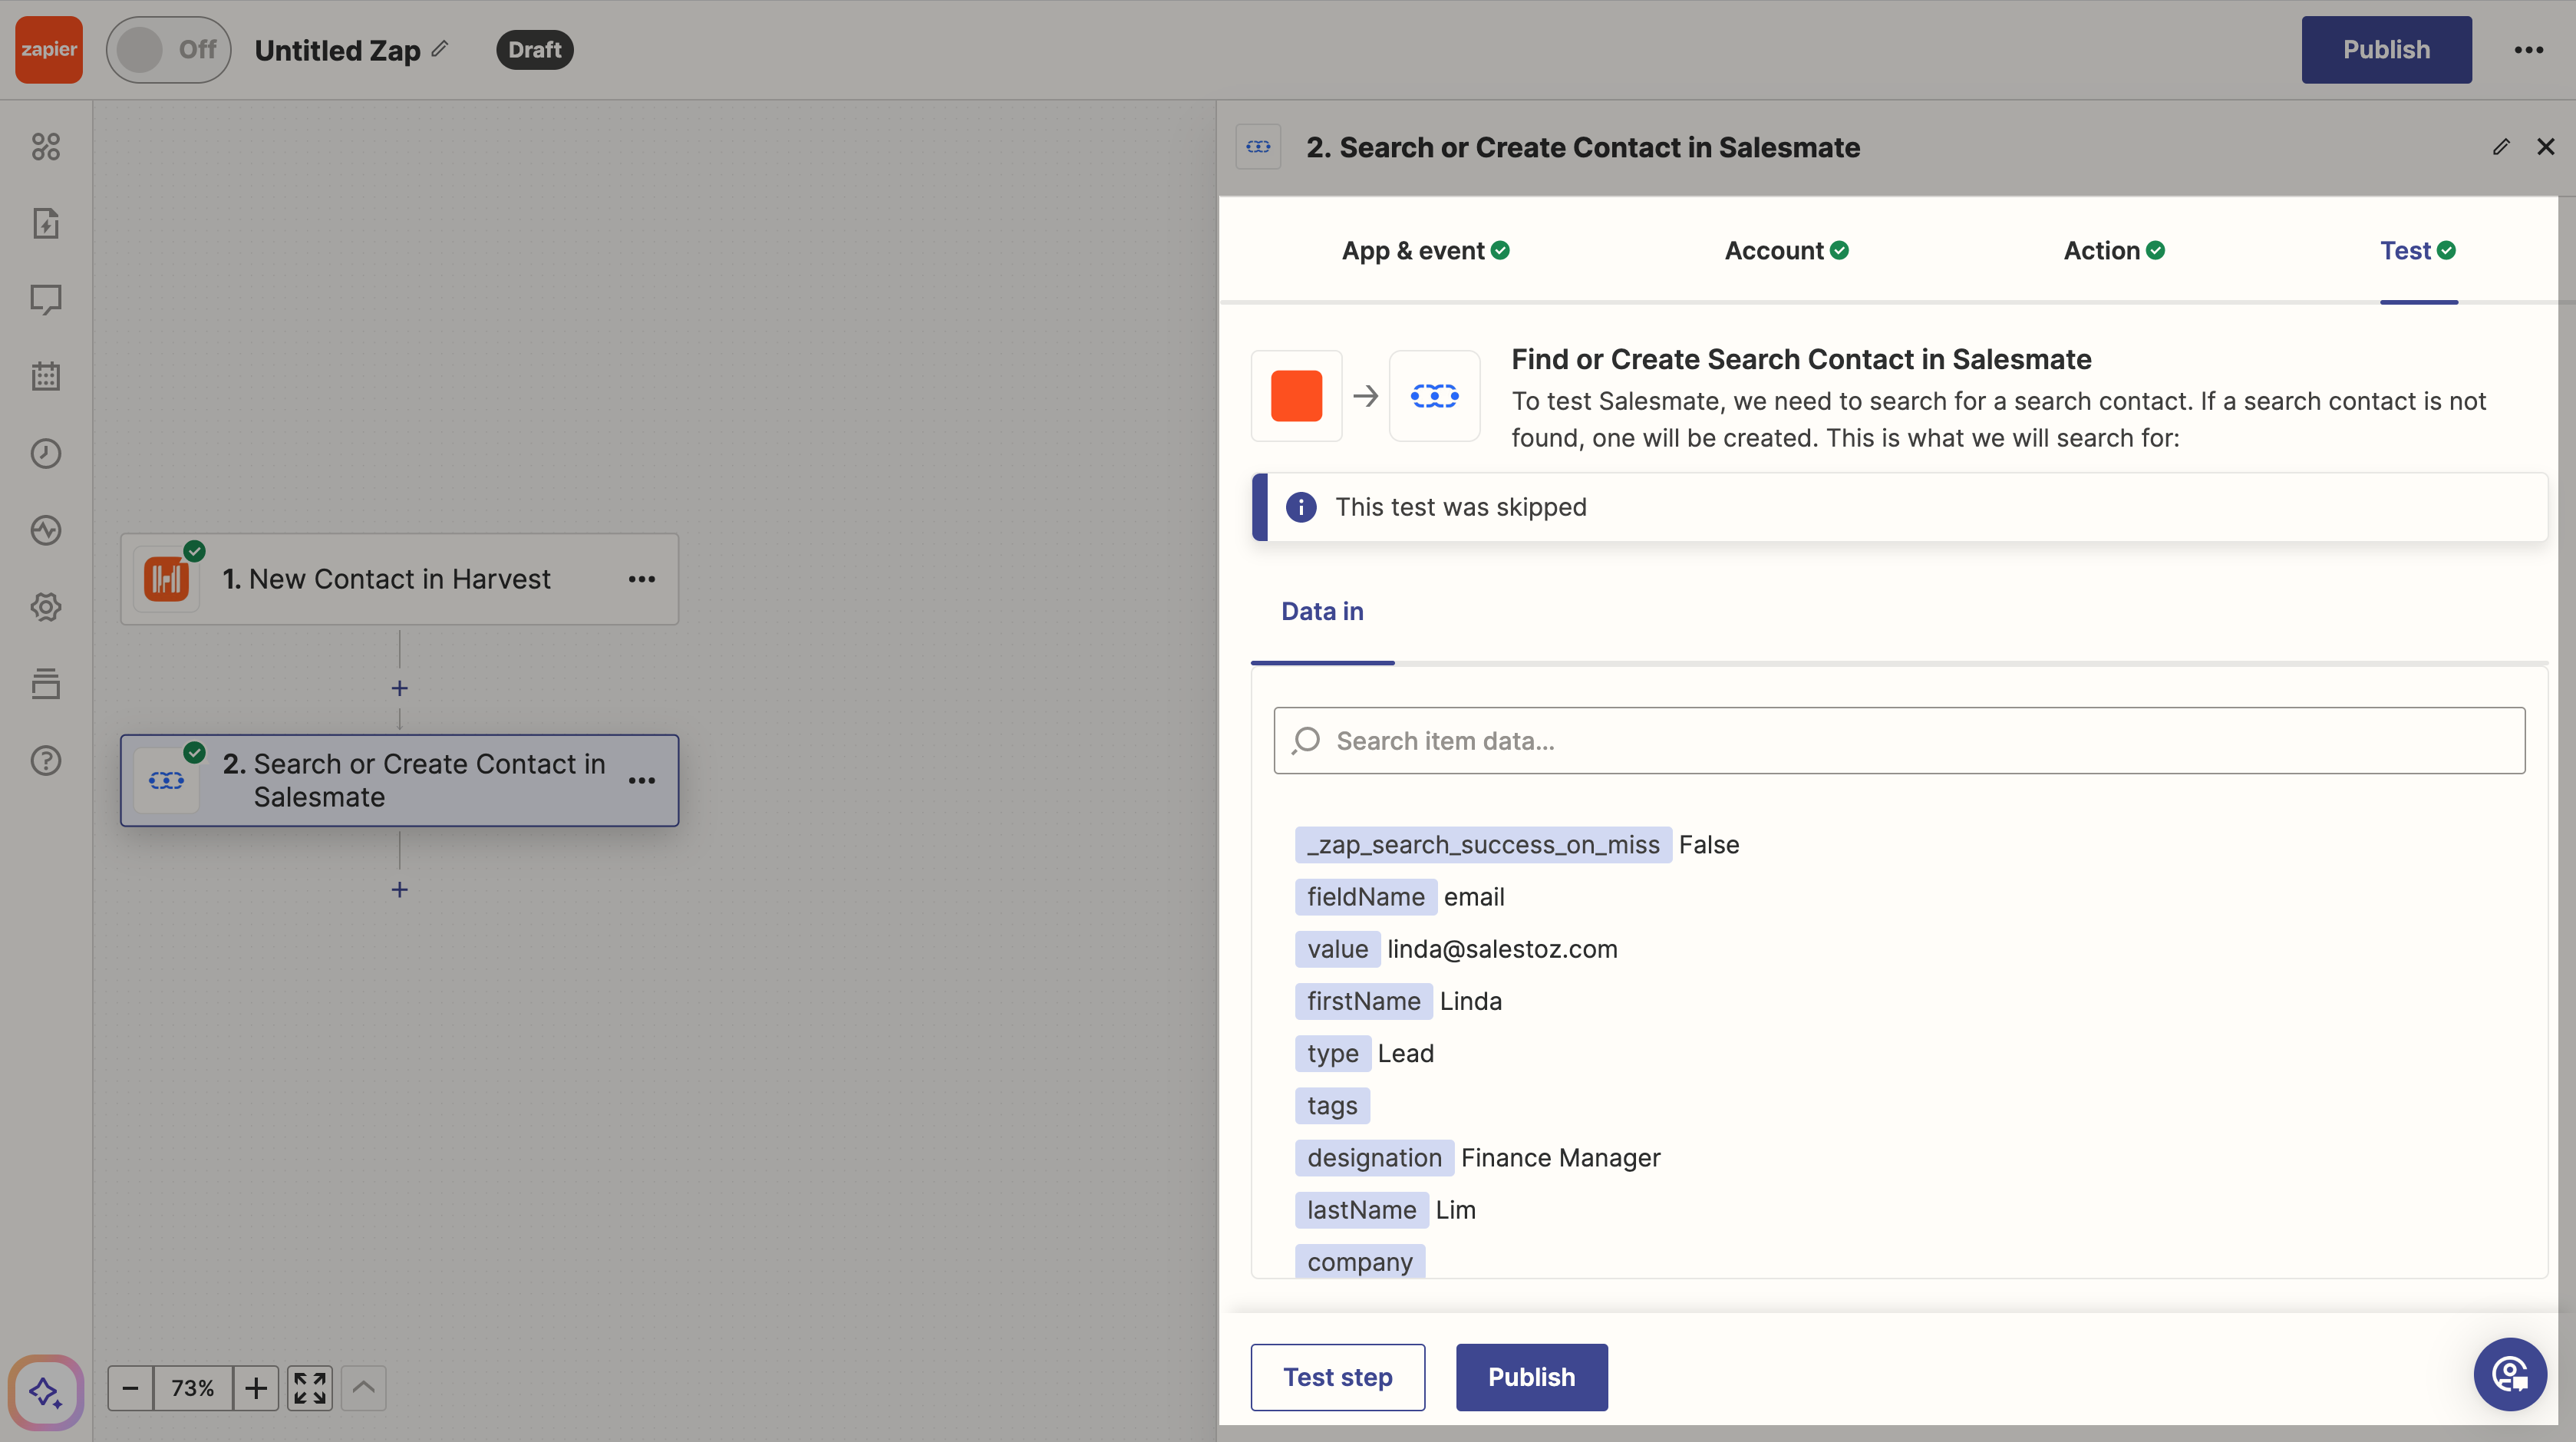Open the history clock sidebar icon
2576x1442 pixels.
pyautogui.click(x=46, y=453)
